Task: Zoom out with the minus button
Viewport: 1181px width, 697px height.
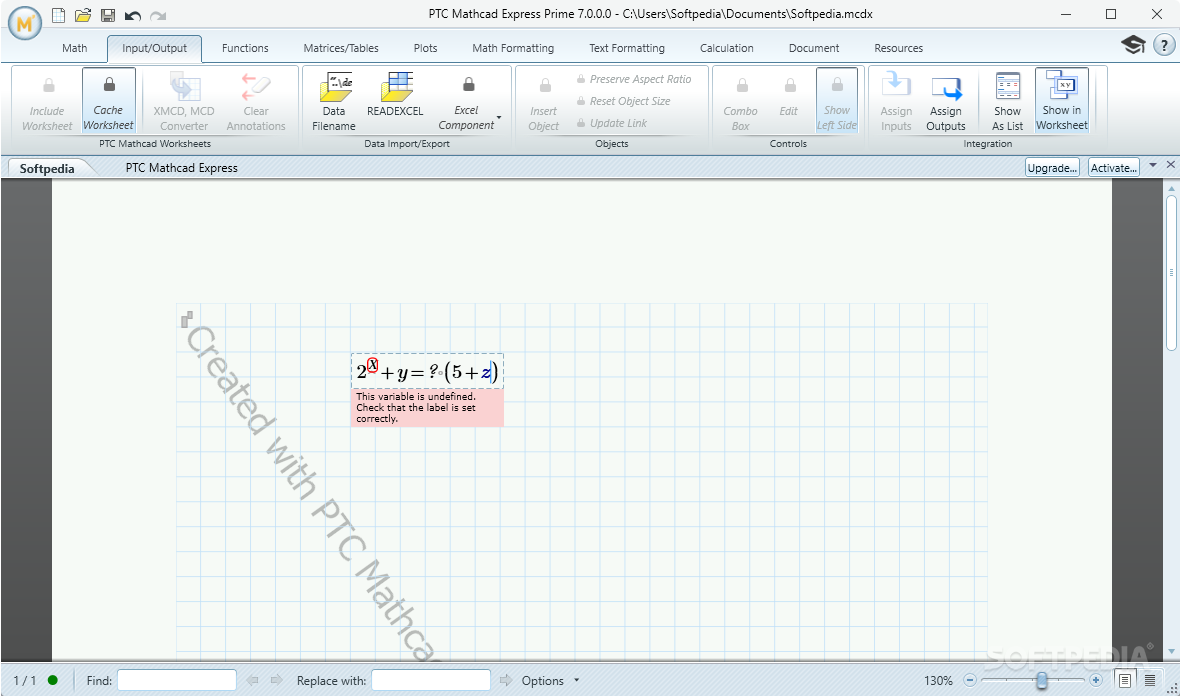Action: pyautogui.click(x=970, y=680)
